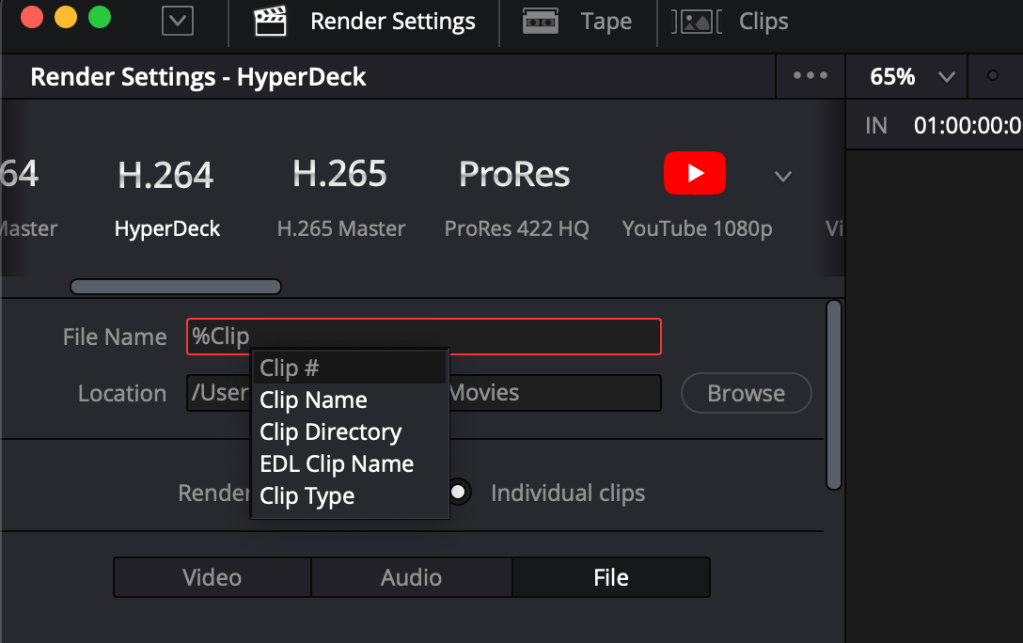
Task: Click the Tape cassette icon
Action: (540, 22)
